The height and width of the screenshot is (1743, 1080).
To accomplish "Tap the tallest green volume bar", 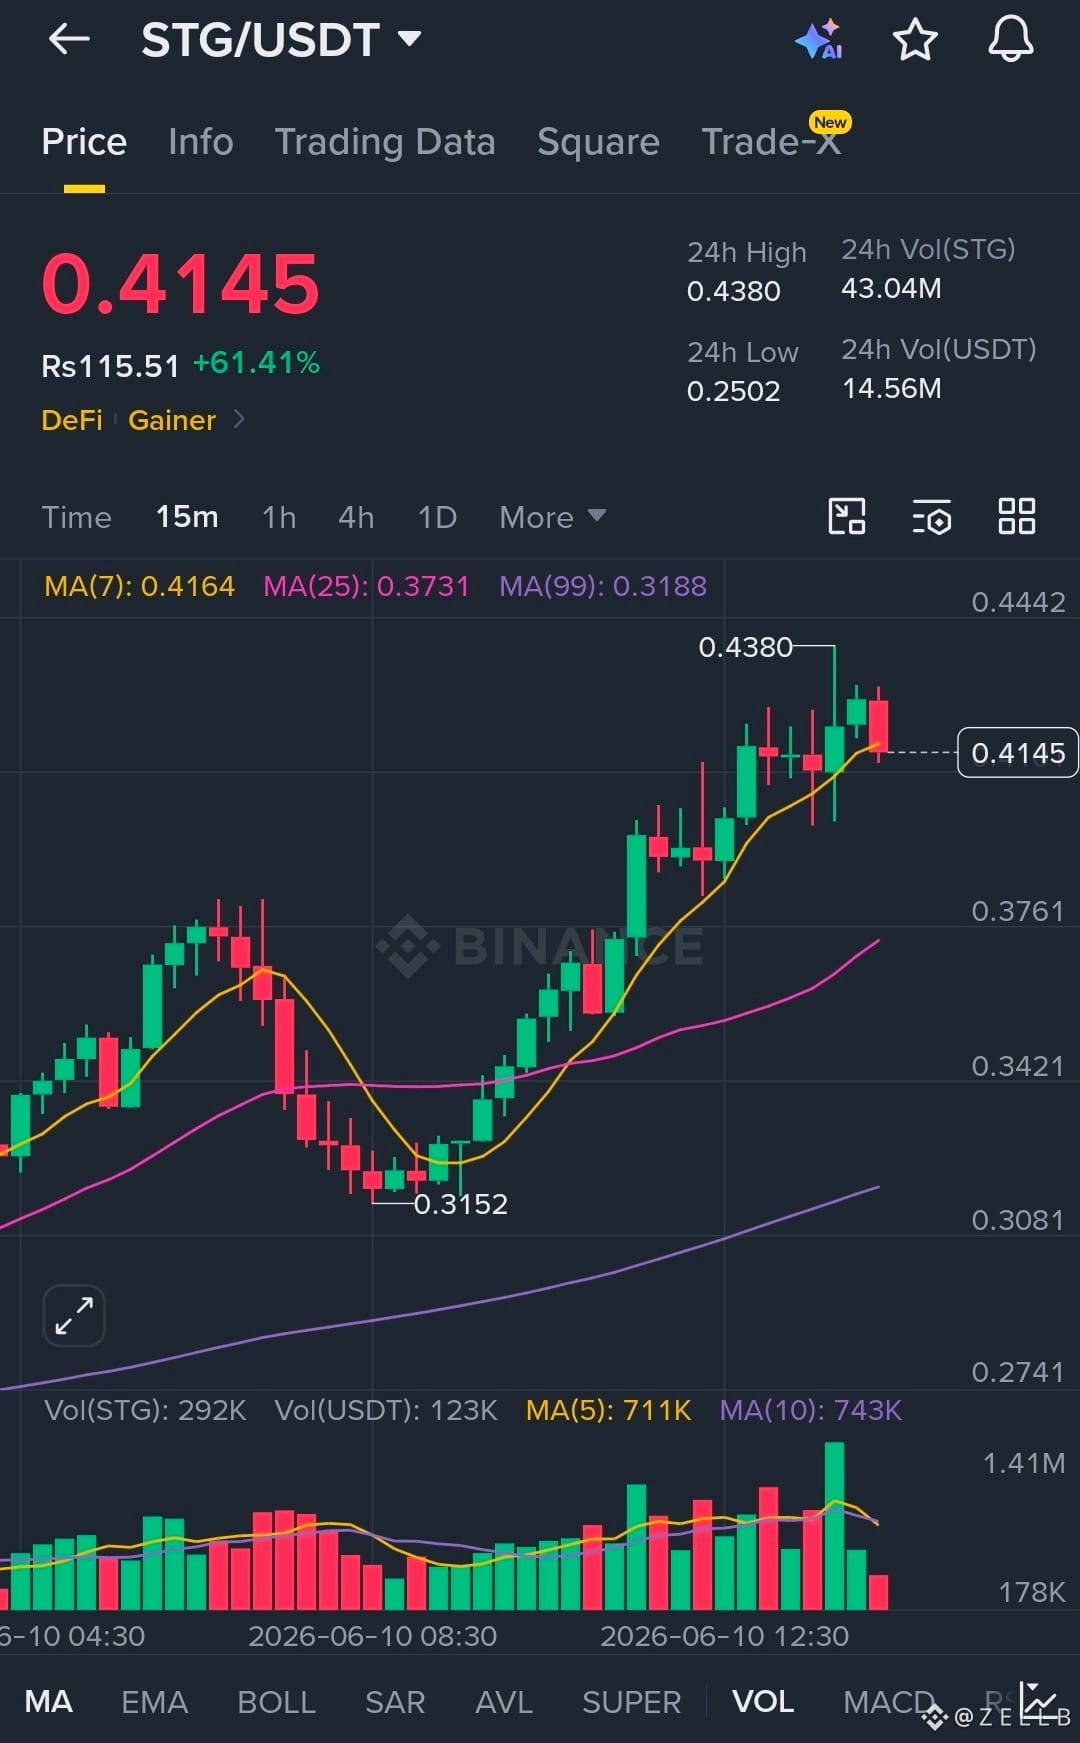I will (834, 1525).
